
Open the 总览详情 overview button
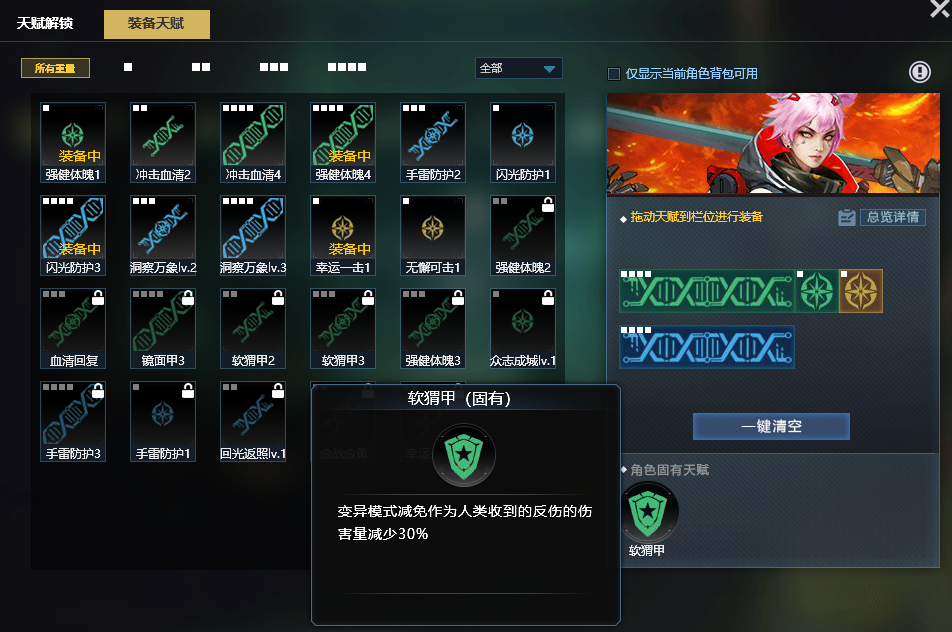[x=892, y=217]
